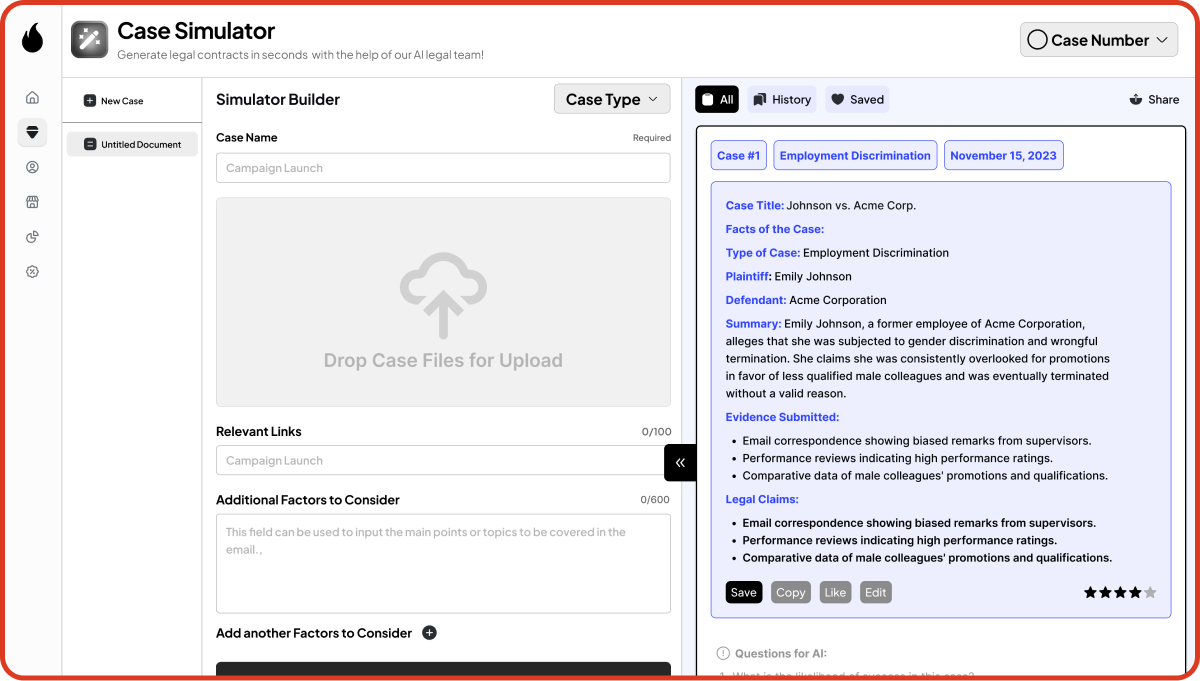Rate the case five stars

point(1150,592)
